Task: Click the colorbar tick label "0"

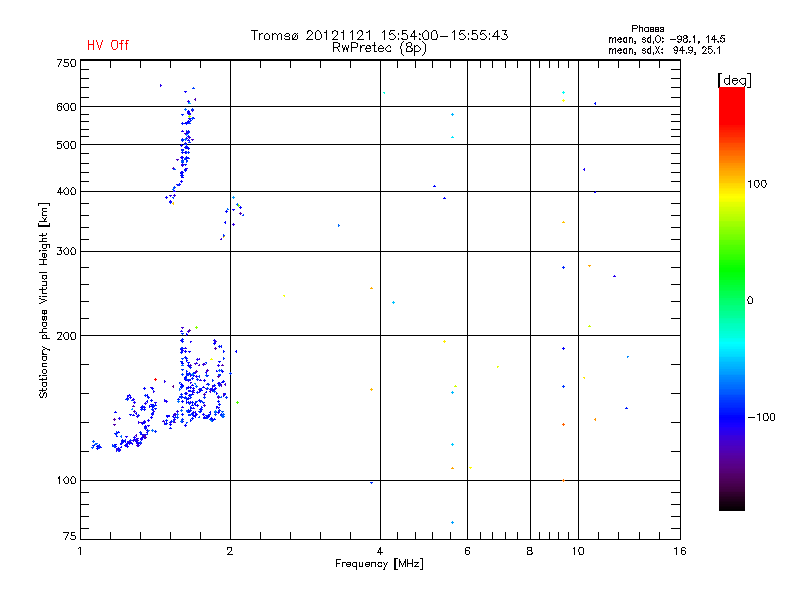Action: (750, 301)
